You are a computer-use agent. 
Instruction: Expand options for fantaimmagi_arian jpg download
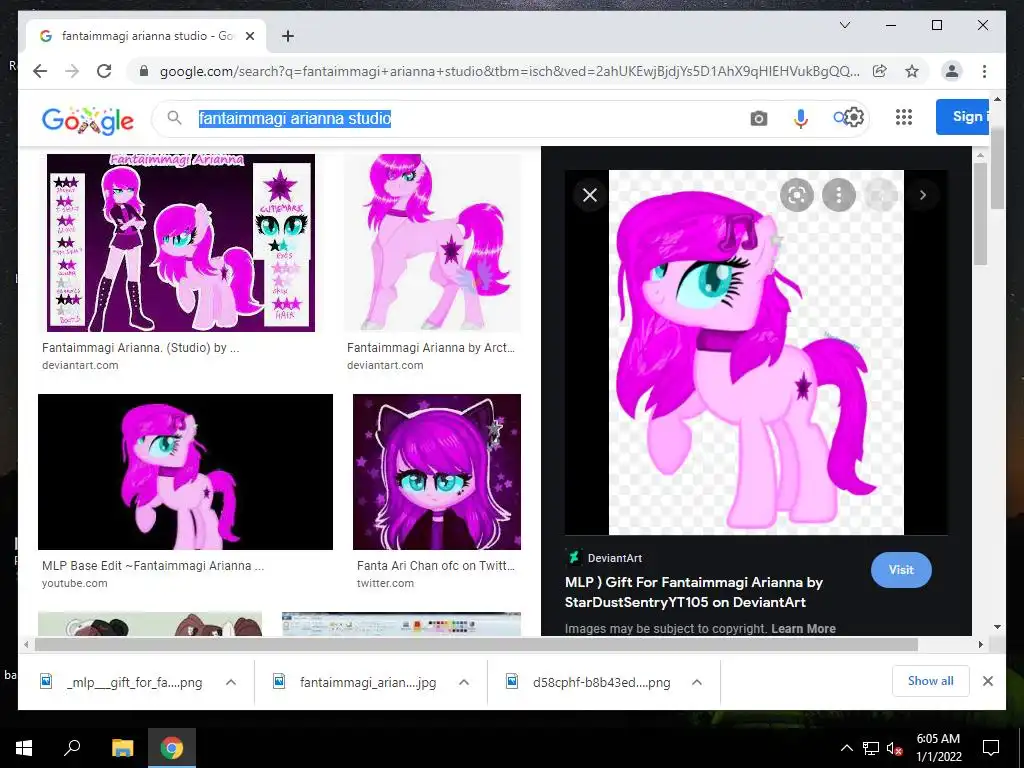coord(464,682)
